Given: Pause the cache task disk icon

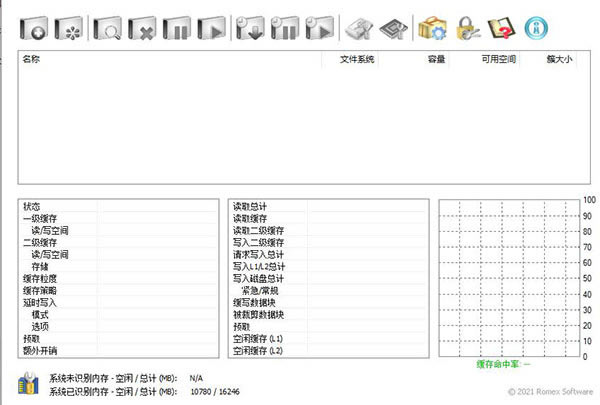Looking at the screenshot, I should tap(177, 28).
